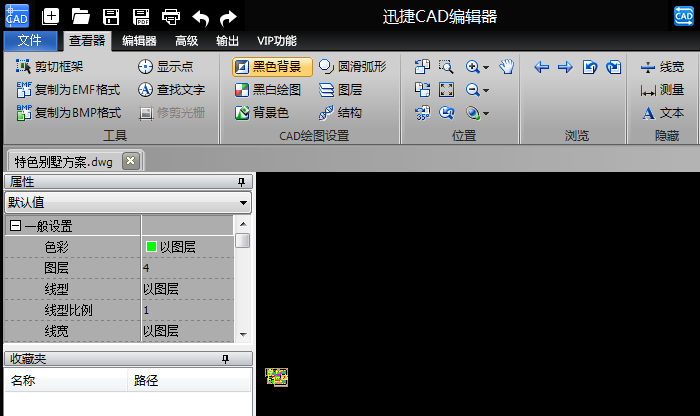Click the 路径 column header
The width and height of the screenshot is (700, 416).
pyautogui.click(x=189, y=380)
